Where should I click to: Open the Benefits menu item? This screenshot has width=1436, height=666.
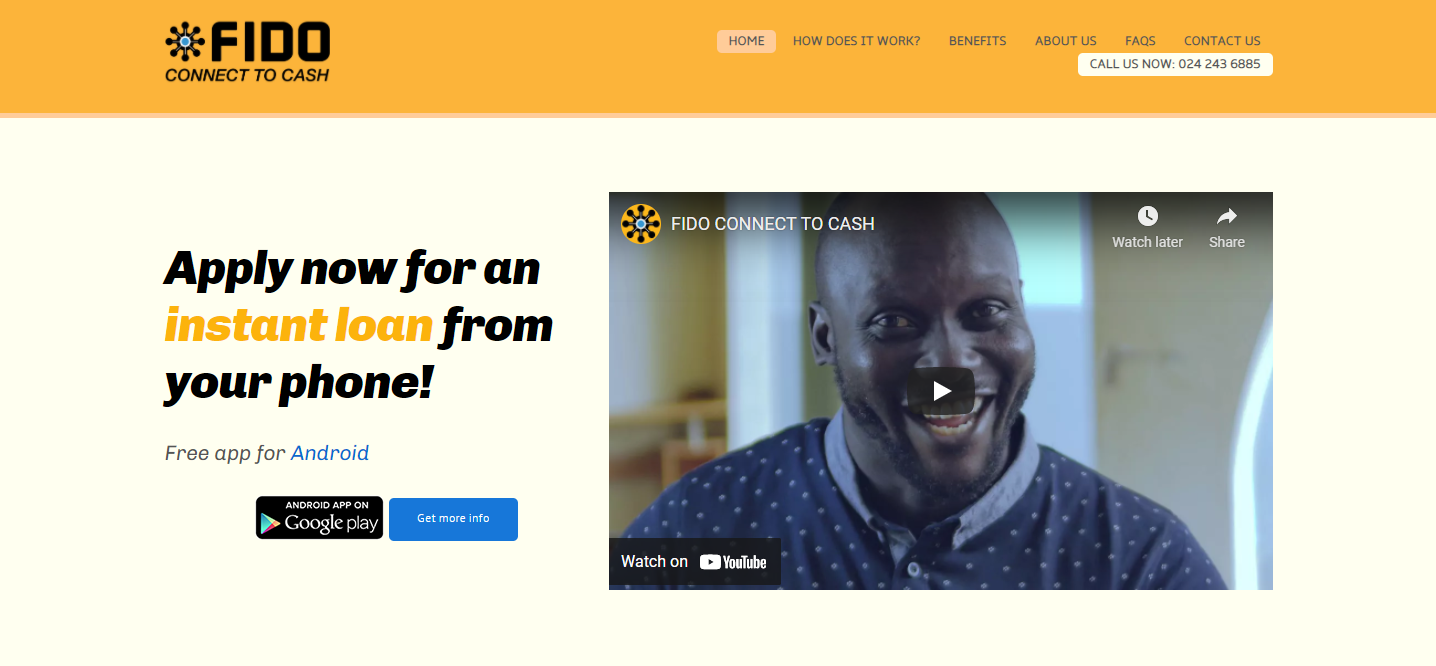click(978, 41)
